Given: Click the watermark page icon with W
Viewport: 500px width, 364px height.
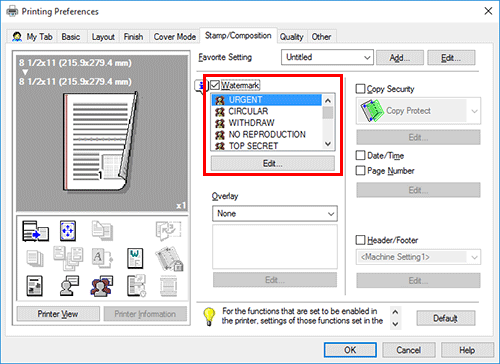Looking at the screenshot, I should coord(135,258).
